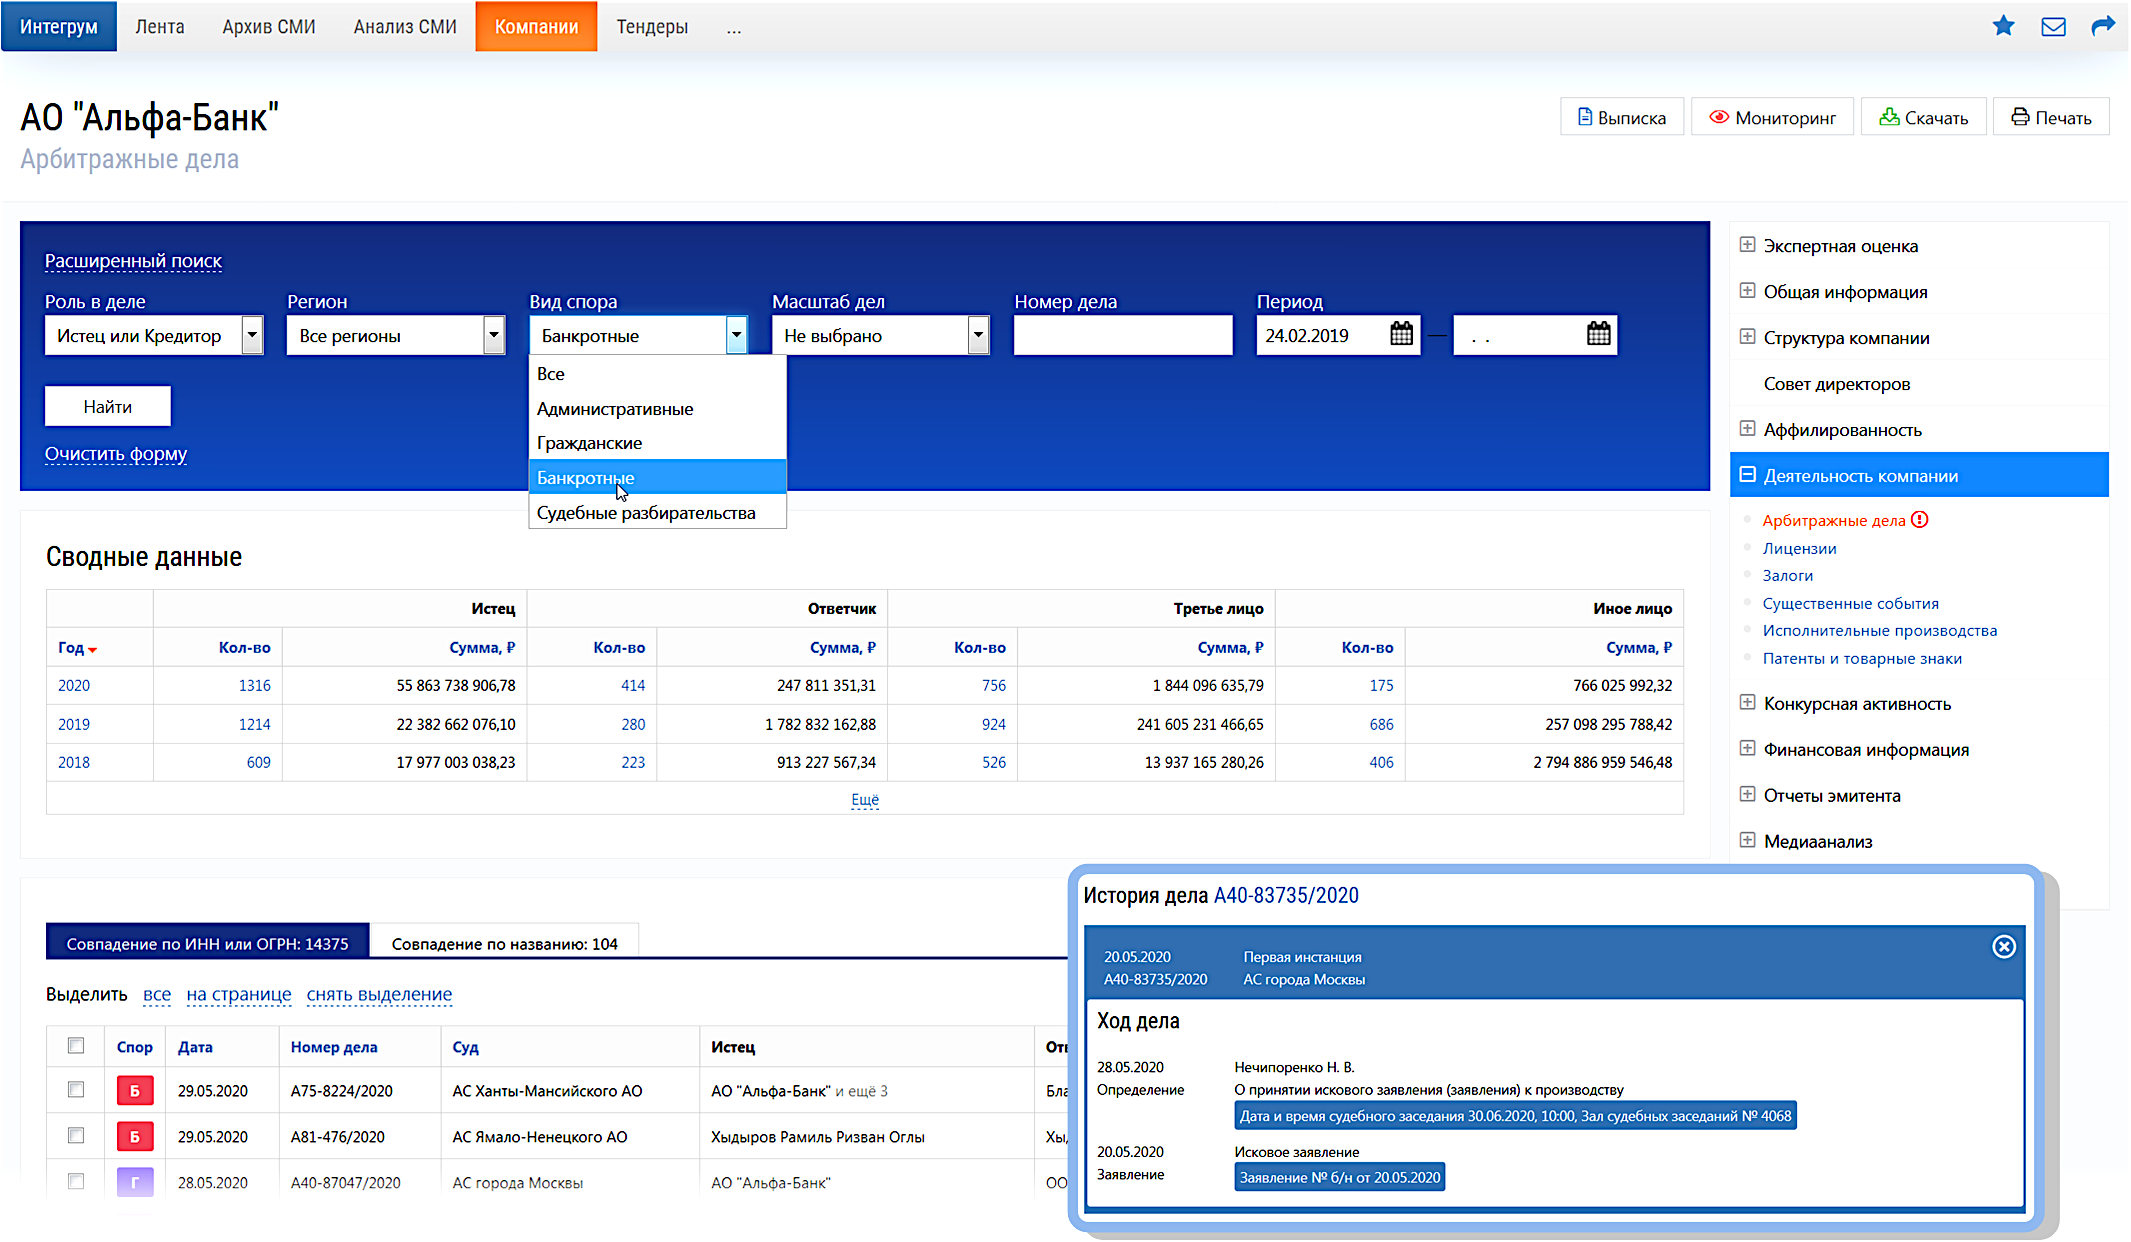The image size is (2131, 1242).
Task: Go to Анализ СМИ tab
Action: tap(405, 26)
